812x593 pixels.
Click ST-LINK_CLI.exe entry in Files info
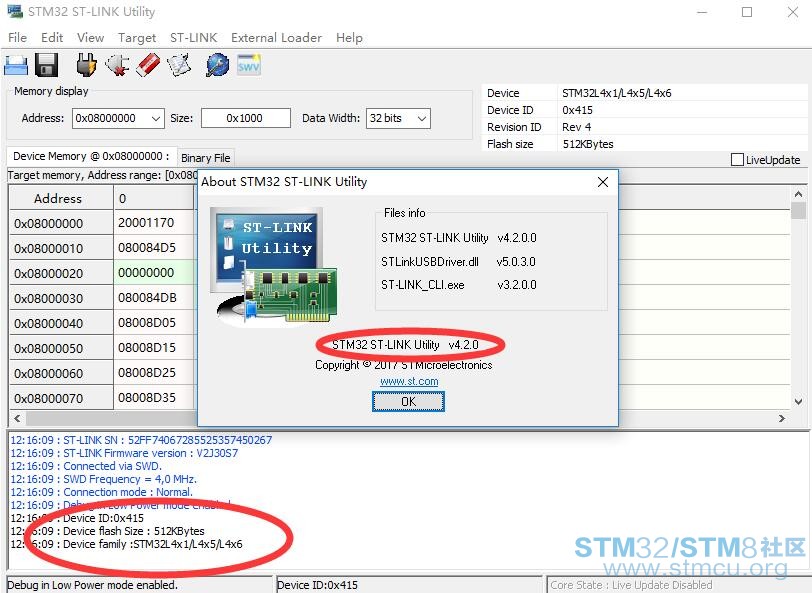point(423,285)
